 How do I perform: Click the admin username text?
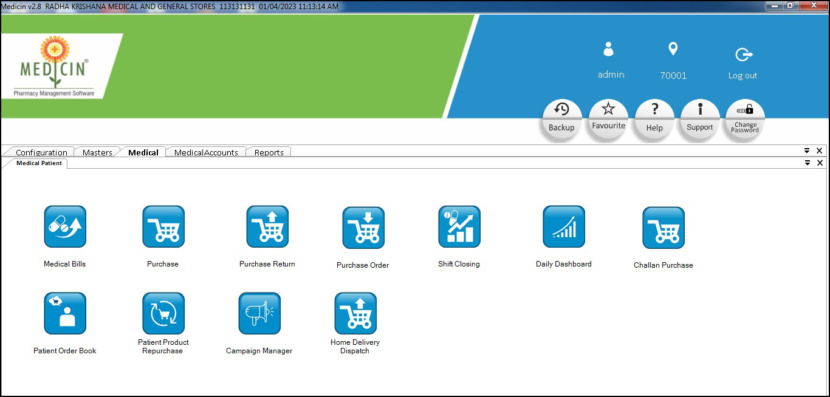(x=611, y=75)
